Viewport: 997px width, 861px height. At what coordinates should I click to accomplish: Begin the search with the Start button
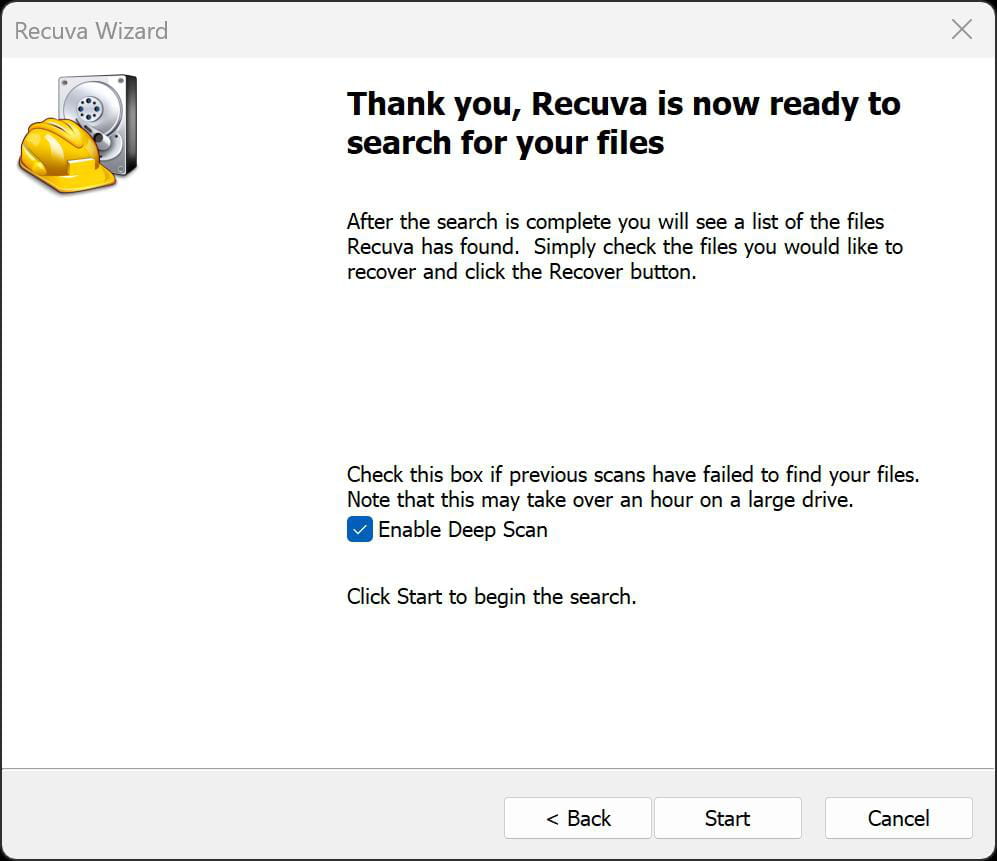[727, 818]
